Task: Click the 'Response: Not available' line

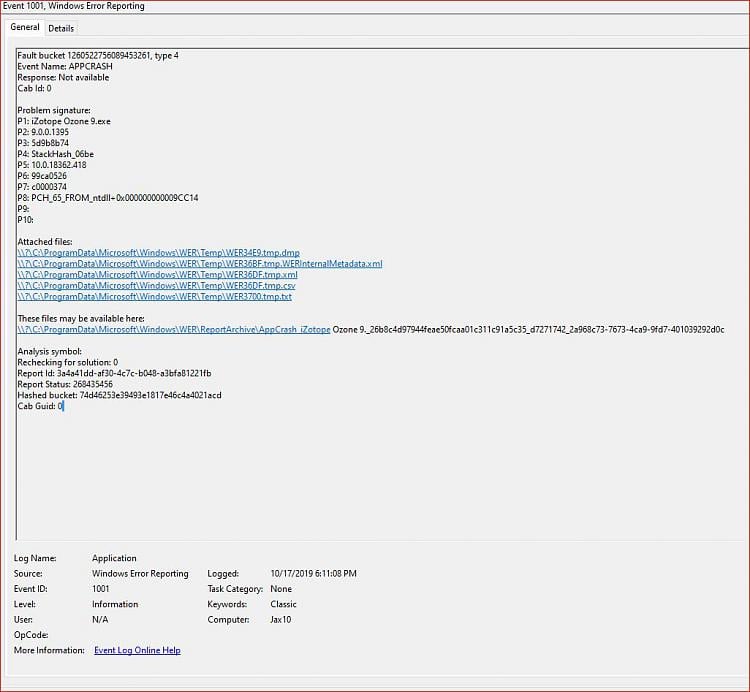Action: click(63, 77)
